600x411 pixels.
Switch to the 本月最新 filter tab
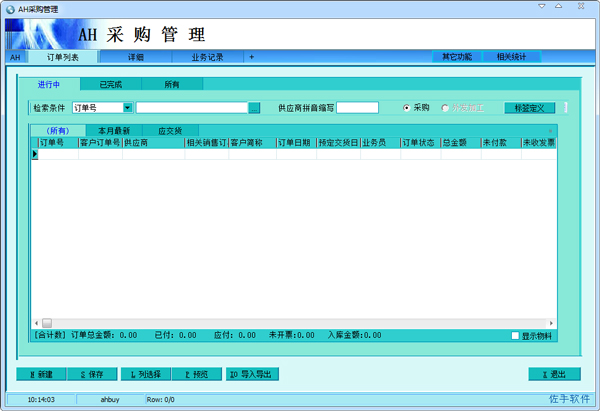114,130
